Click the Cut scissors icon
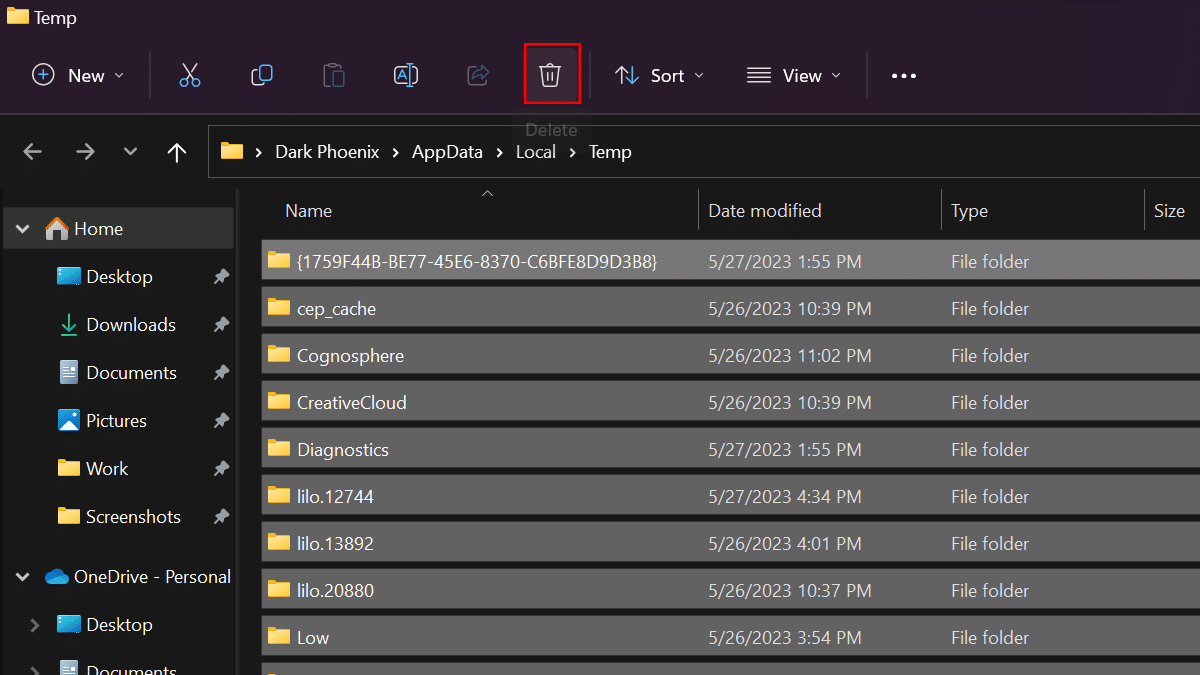1200x675 pixels. (190, 75)
